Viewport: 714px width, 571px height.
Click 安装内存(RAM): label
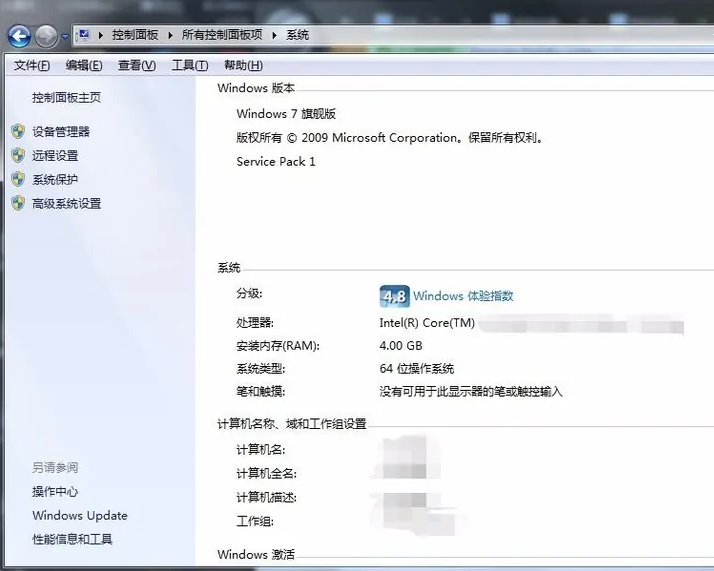[x=278, y=346]
